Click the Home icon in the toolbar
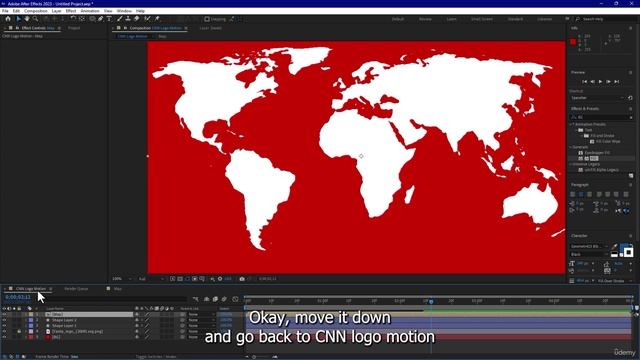This screenshot has width=640, height=360. (x=8, y=19)
